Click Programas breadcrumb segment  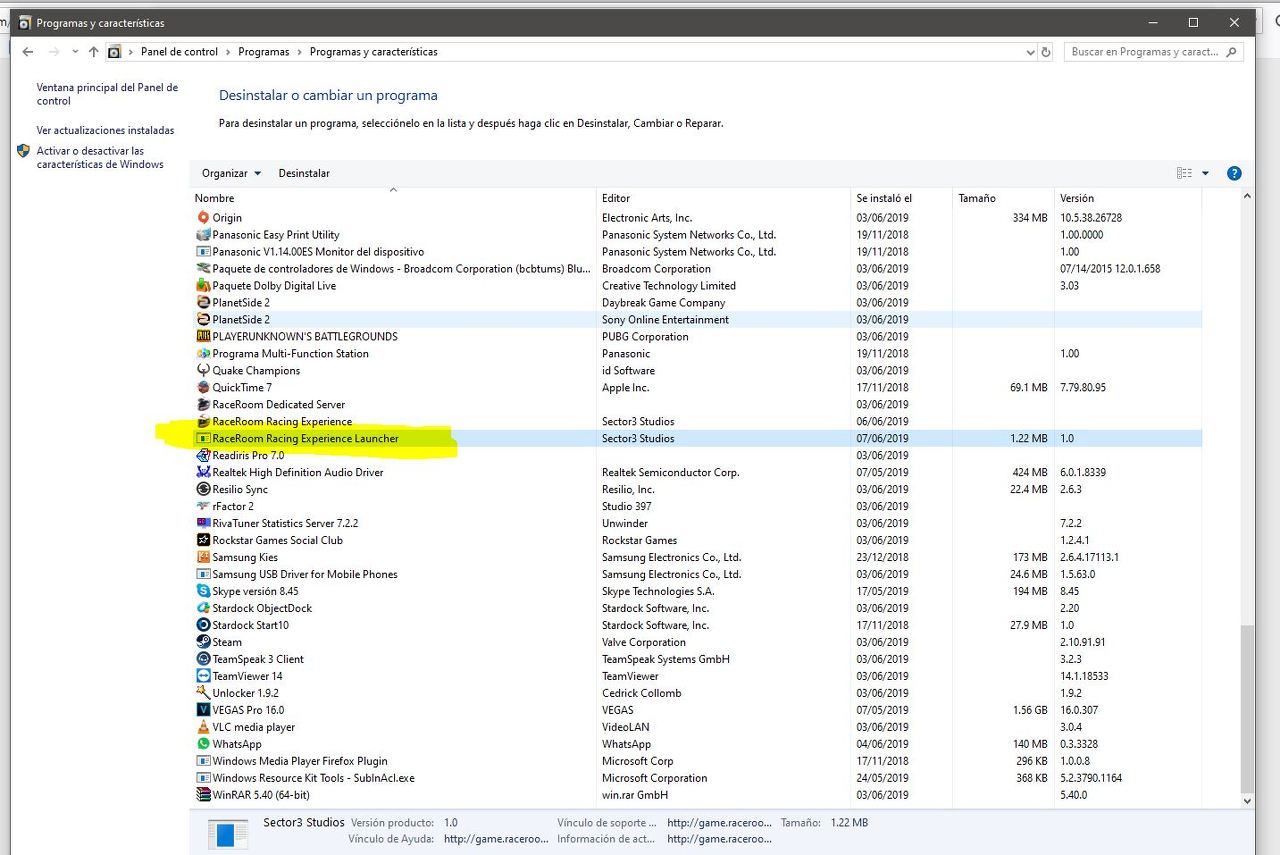pyautogui.click(x=264, y=52)
